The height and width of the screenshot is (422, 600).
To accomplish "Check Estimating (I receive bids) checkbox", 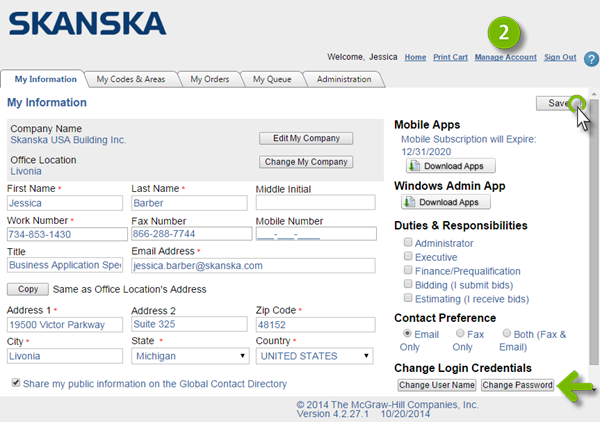I will click(x=408, y=298).
